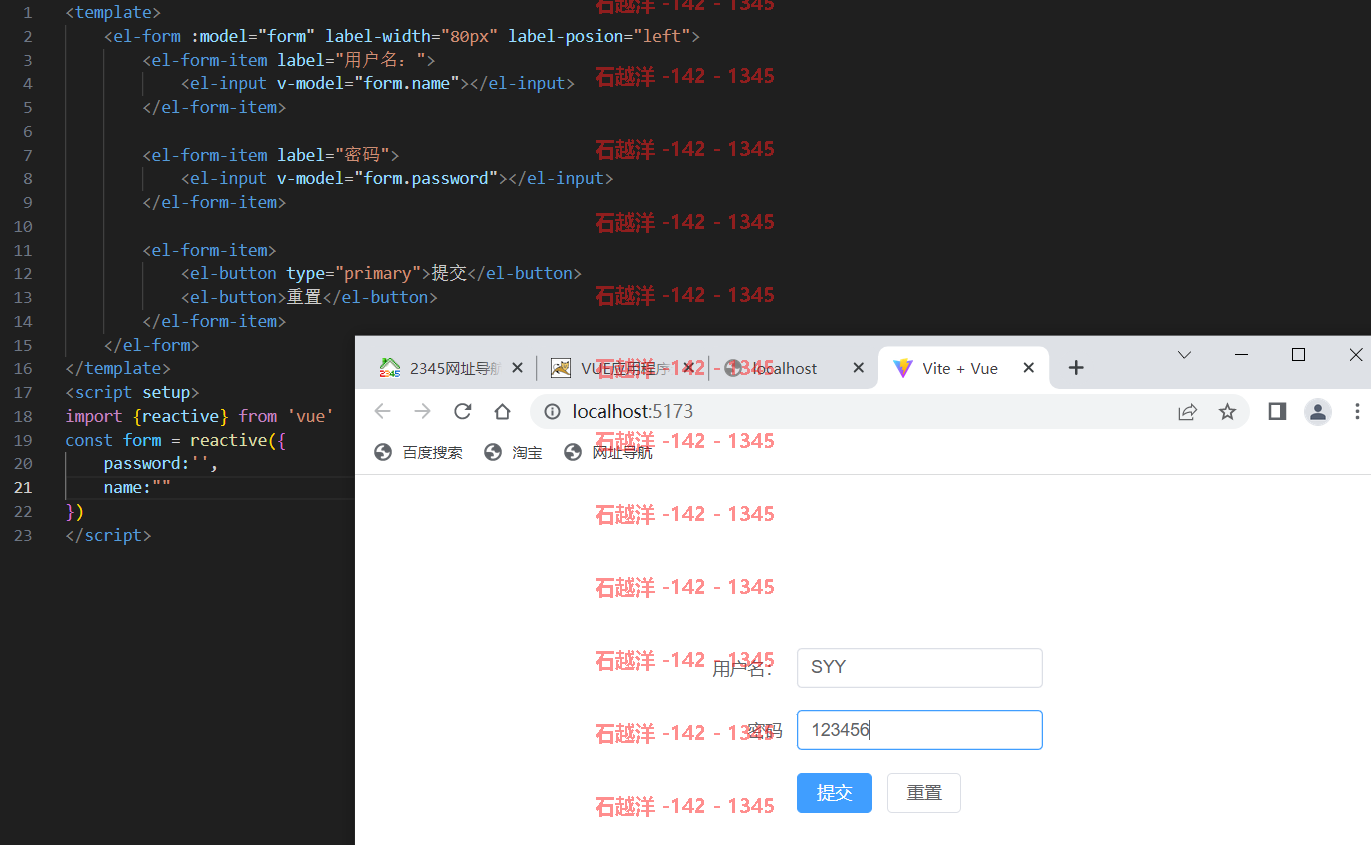Open the 百度搜索 bookmark

pos(418,452)
